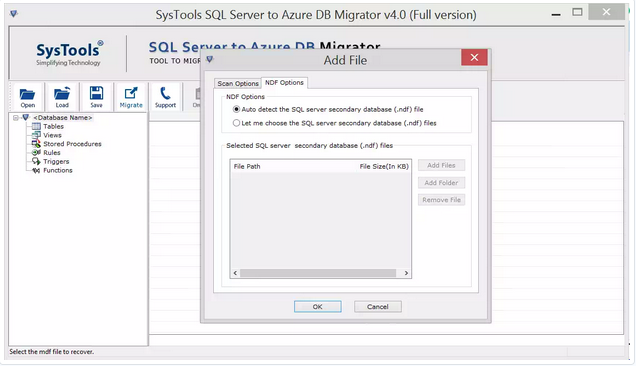Click the Remove File button

441,200
